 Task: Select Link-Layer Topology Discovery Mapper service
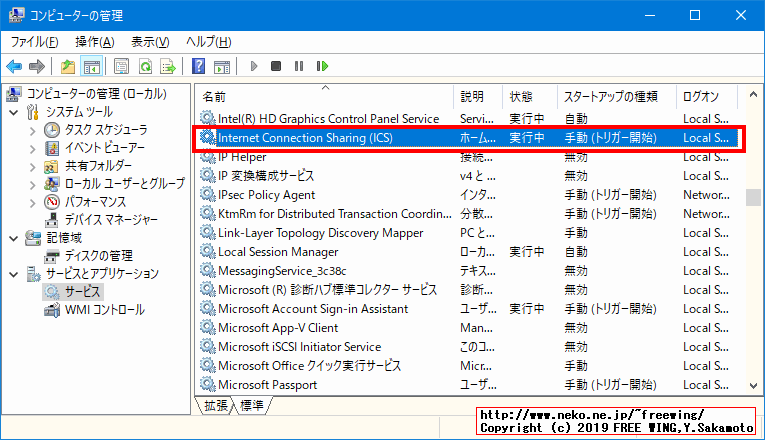[321, 233]
